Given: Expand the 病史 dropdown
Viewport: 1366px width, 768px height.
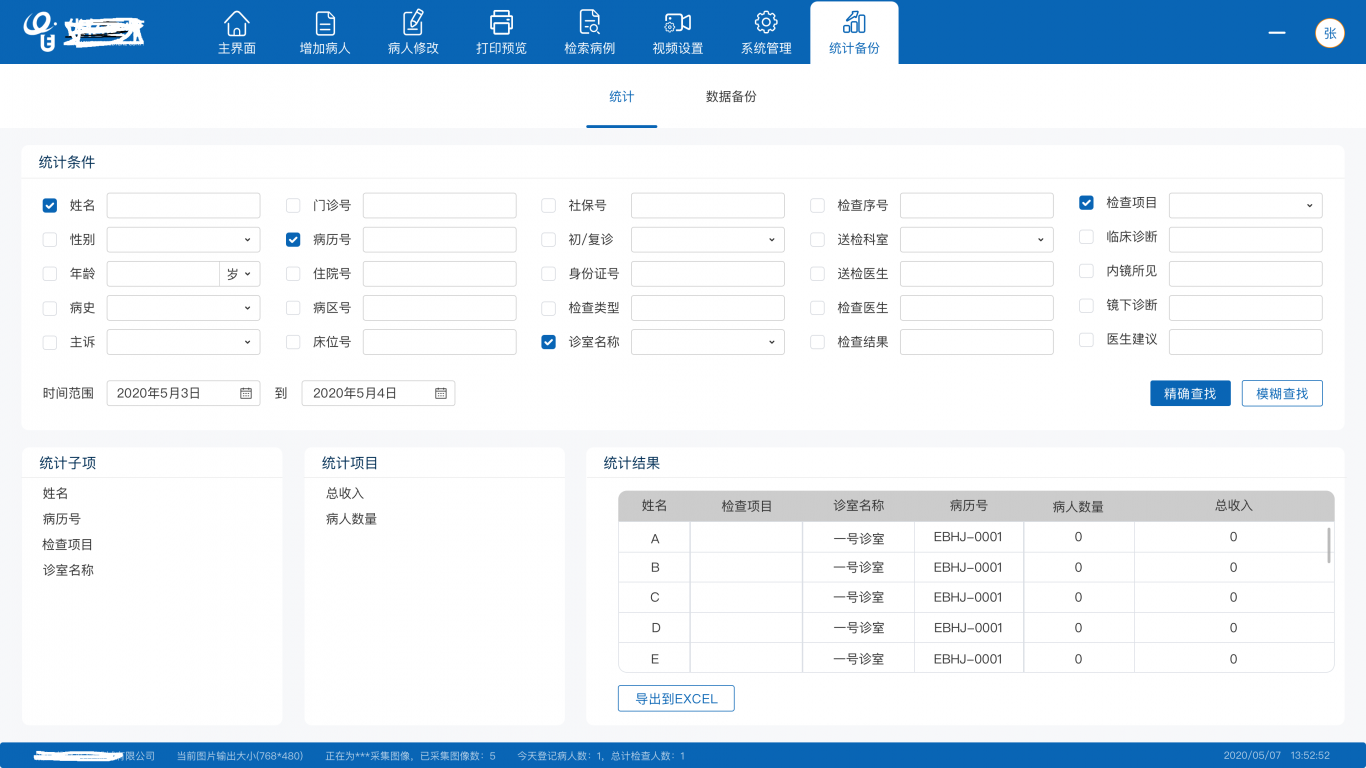Looking at the screenshot, I should coord(183,307).
